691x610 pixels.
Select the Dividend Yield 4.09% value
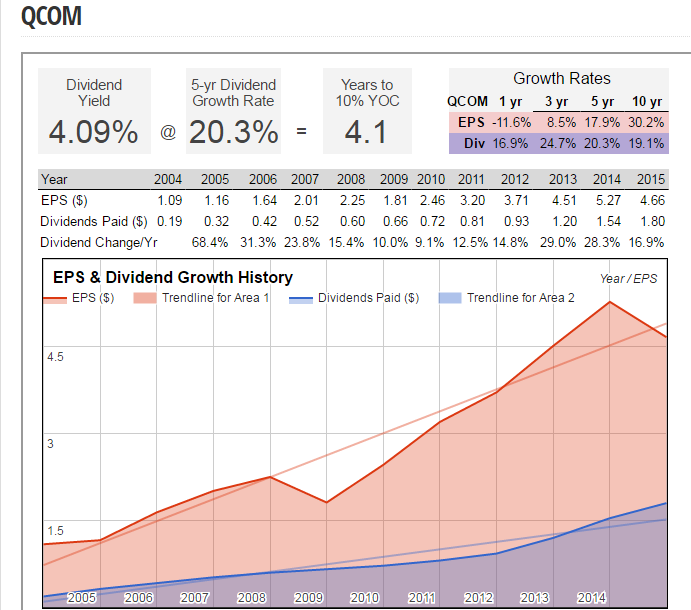pyautogui.click(x=93, y=132)
